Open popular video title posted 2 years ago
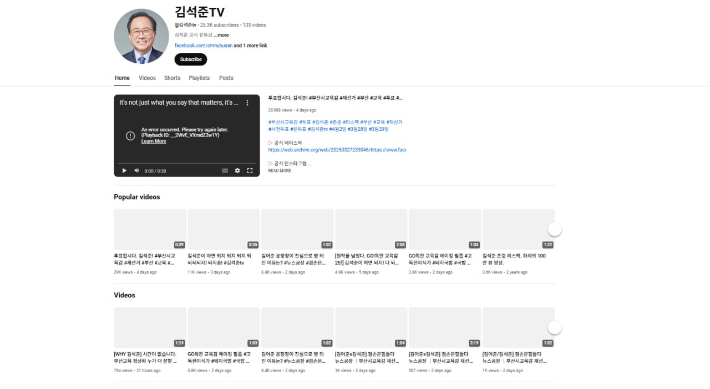The height and width of the screenshot is (389, 710). click(x=514, y=259)
